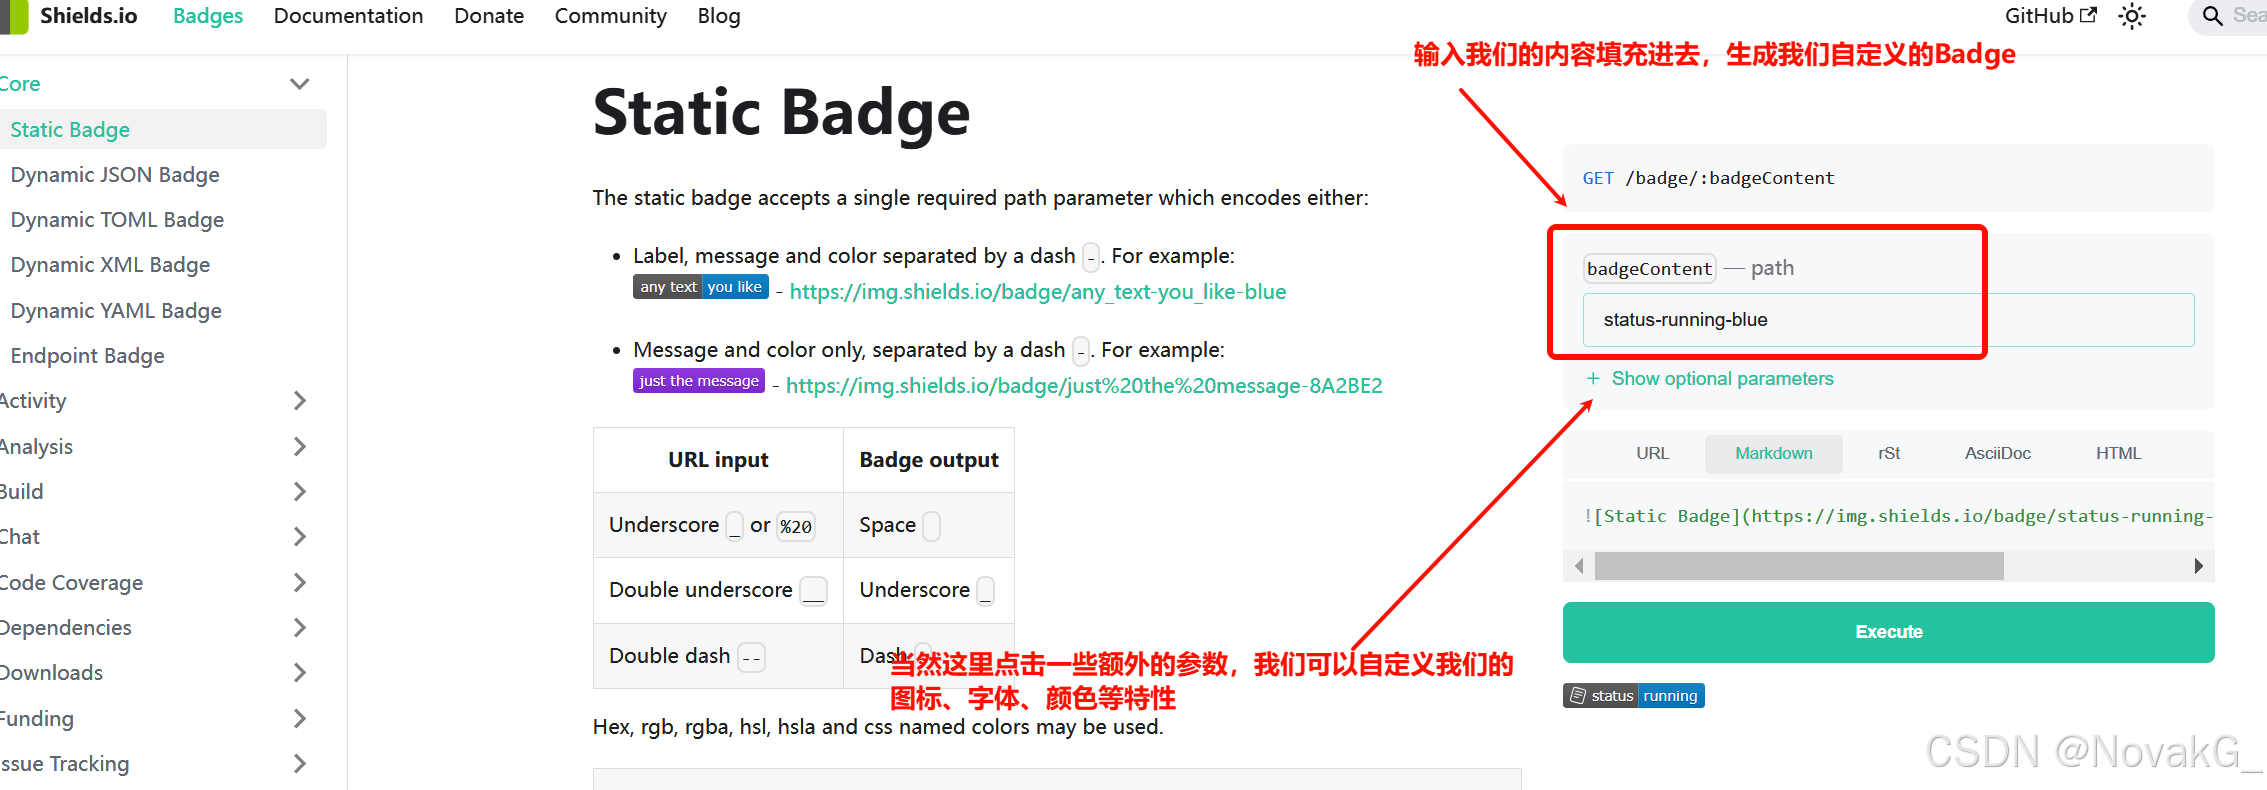Click the purple 'just the message' badge
Image resolution: width=2267 pixels, height=790 pixels.
(x=699, y=381)
